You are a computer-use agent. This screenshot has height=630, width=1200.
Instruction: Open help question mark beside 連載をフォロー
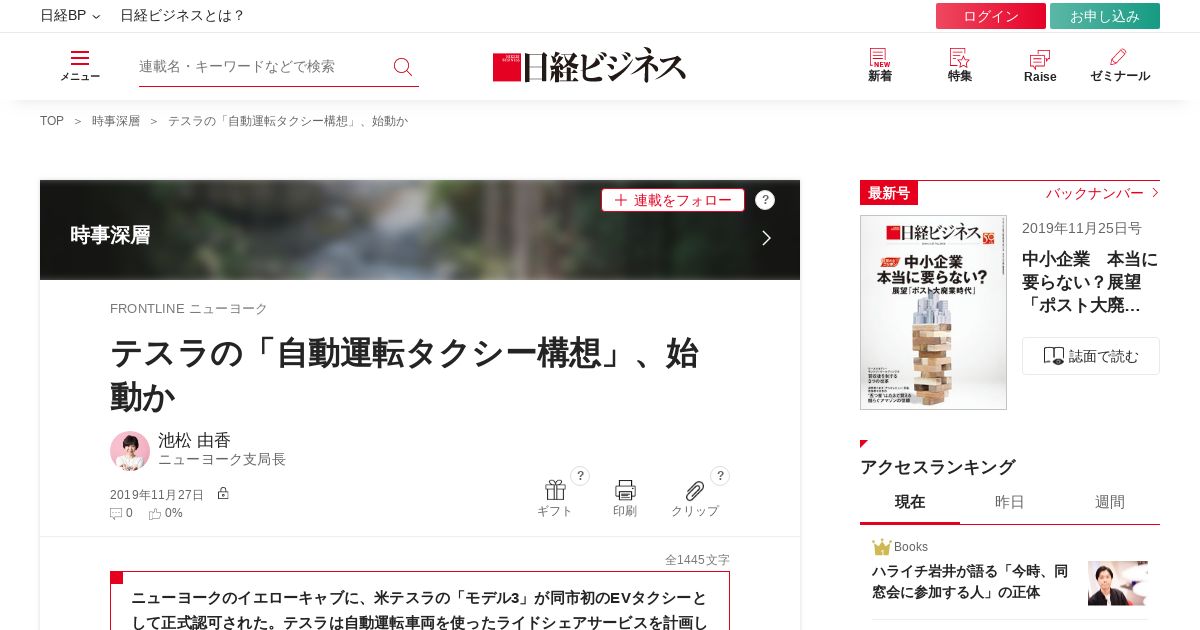(x=765, y=200)
